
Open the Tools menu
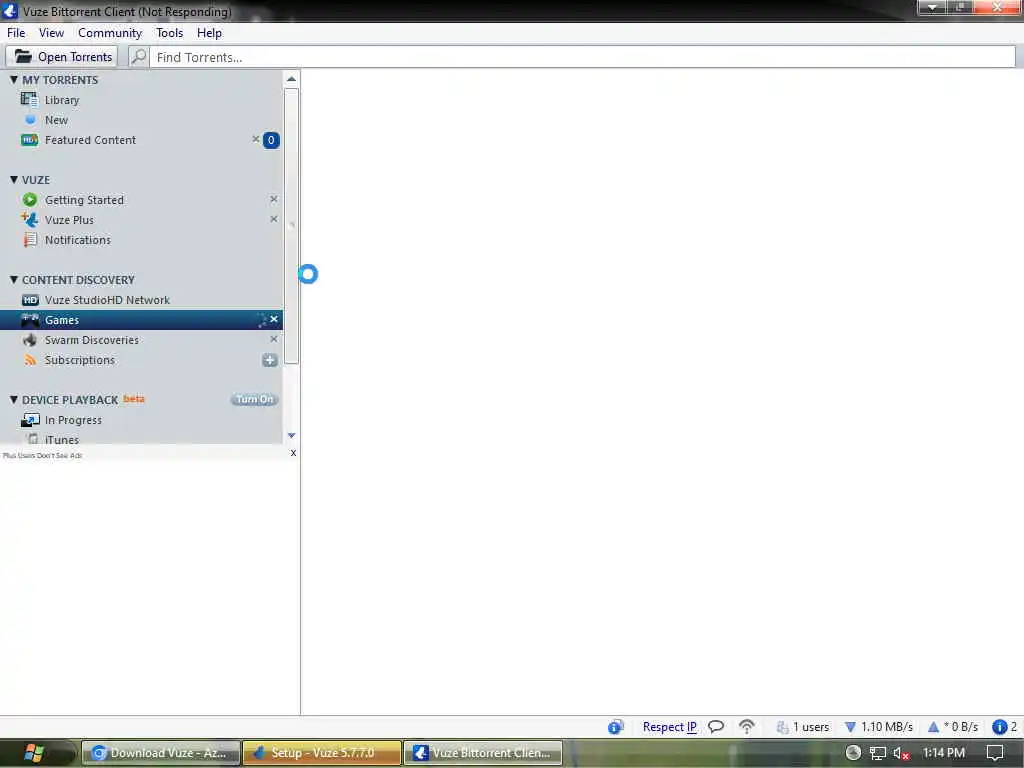pyautogui.click(x=169, y=33)
